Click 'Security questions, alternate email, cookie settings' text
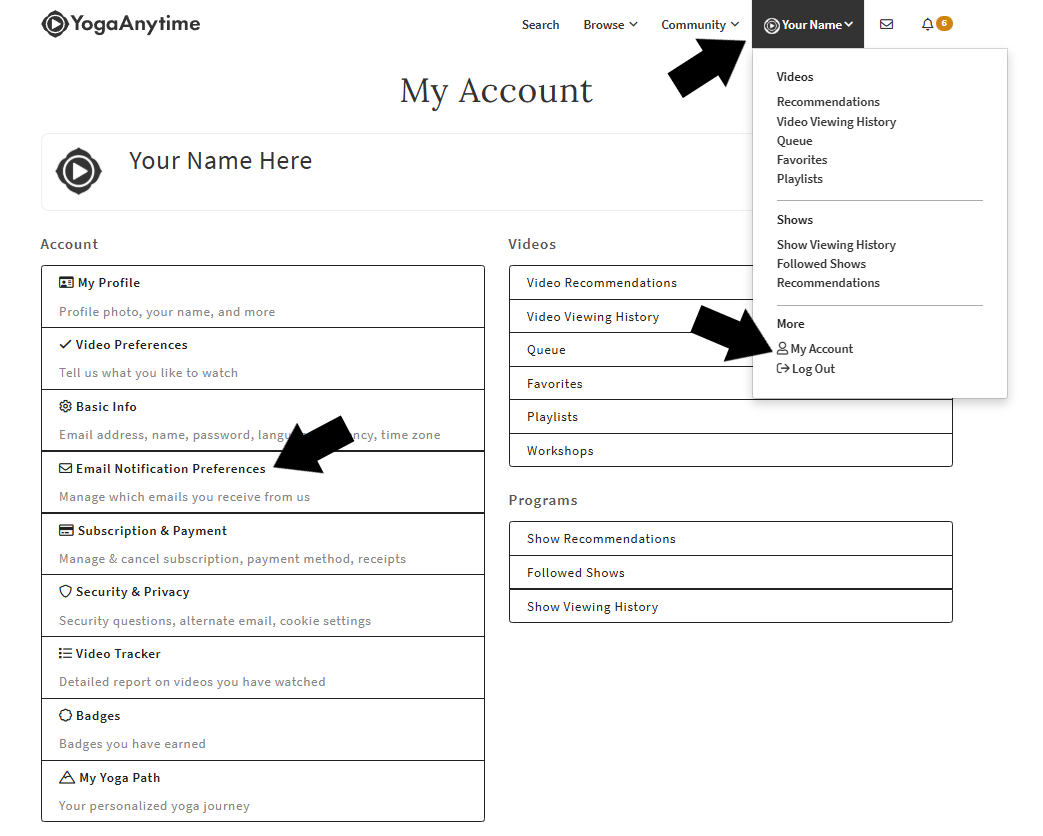1043x836 pixels. [x=215, y=621]
